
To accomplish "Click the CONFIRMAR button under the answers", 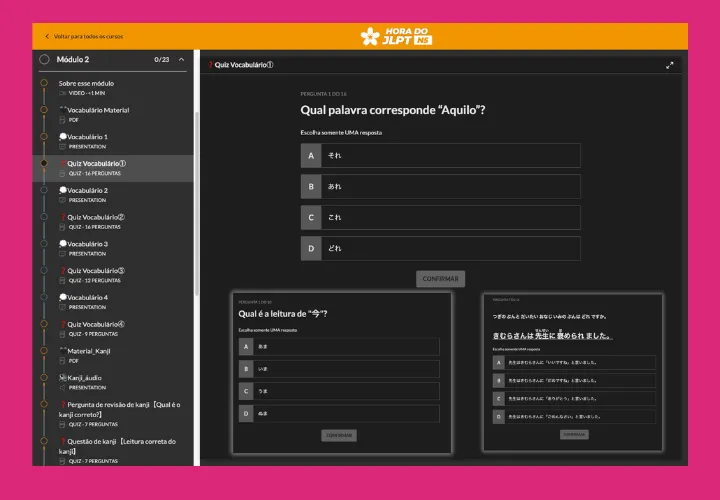I will pyautogui.click(x=440, y=279).
